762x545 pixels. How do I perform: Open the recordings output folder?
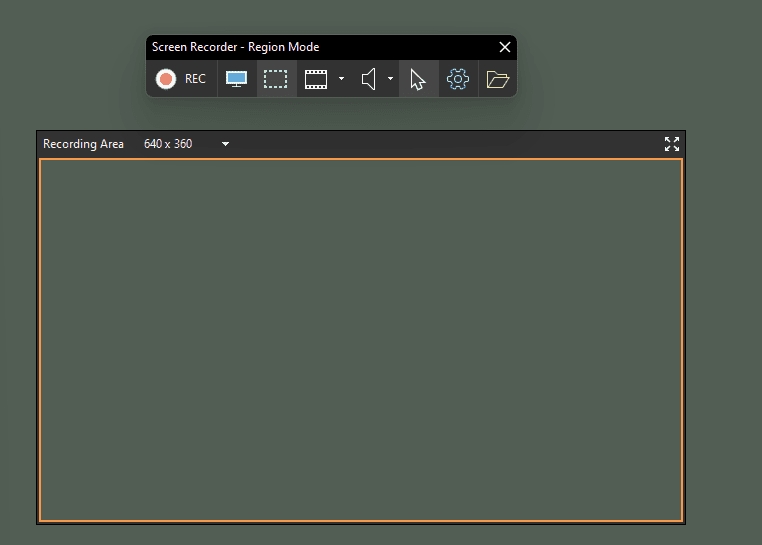tap(497, 79)
